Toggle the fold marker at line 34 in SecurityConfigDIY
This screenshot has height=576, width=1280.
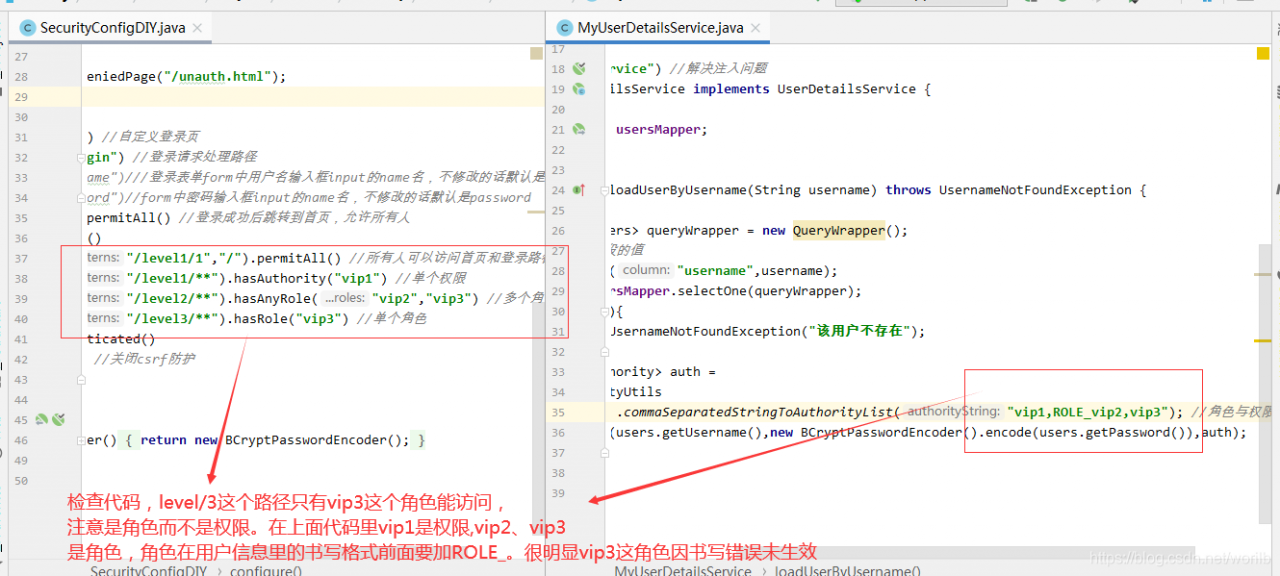point(79,198)
